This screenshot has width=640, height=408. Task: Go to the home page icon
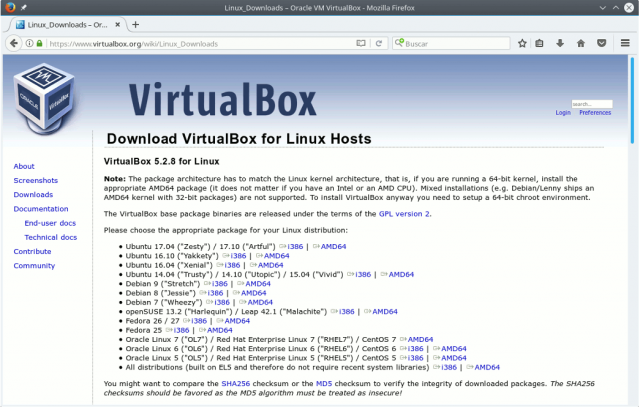pyautogui.click(x=581, y=43)
